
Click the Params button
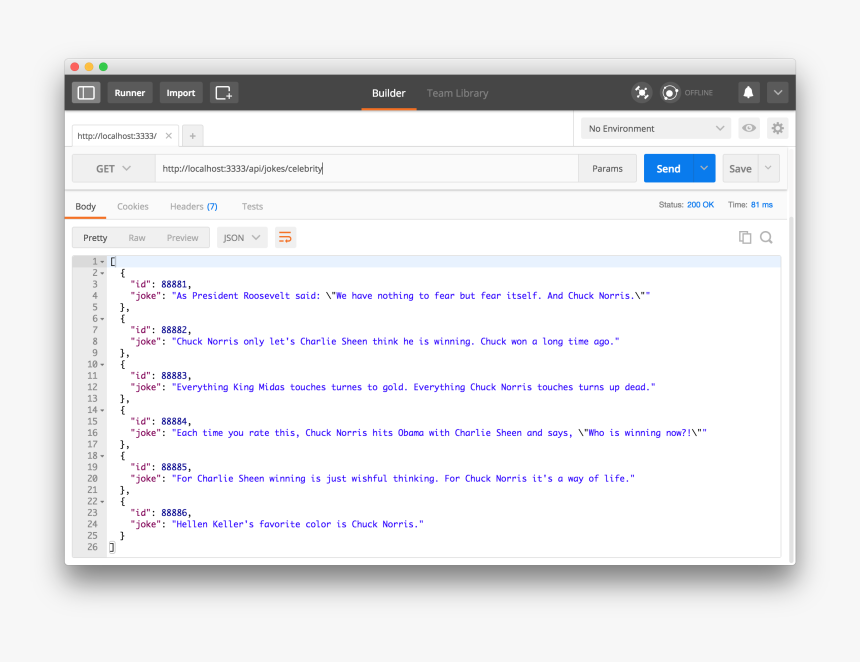coord(607,168)
